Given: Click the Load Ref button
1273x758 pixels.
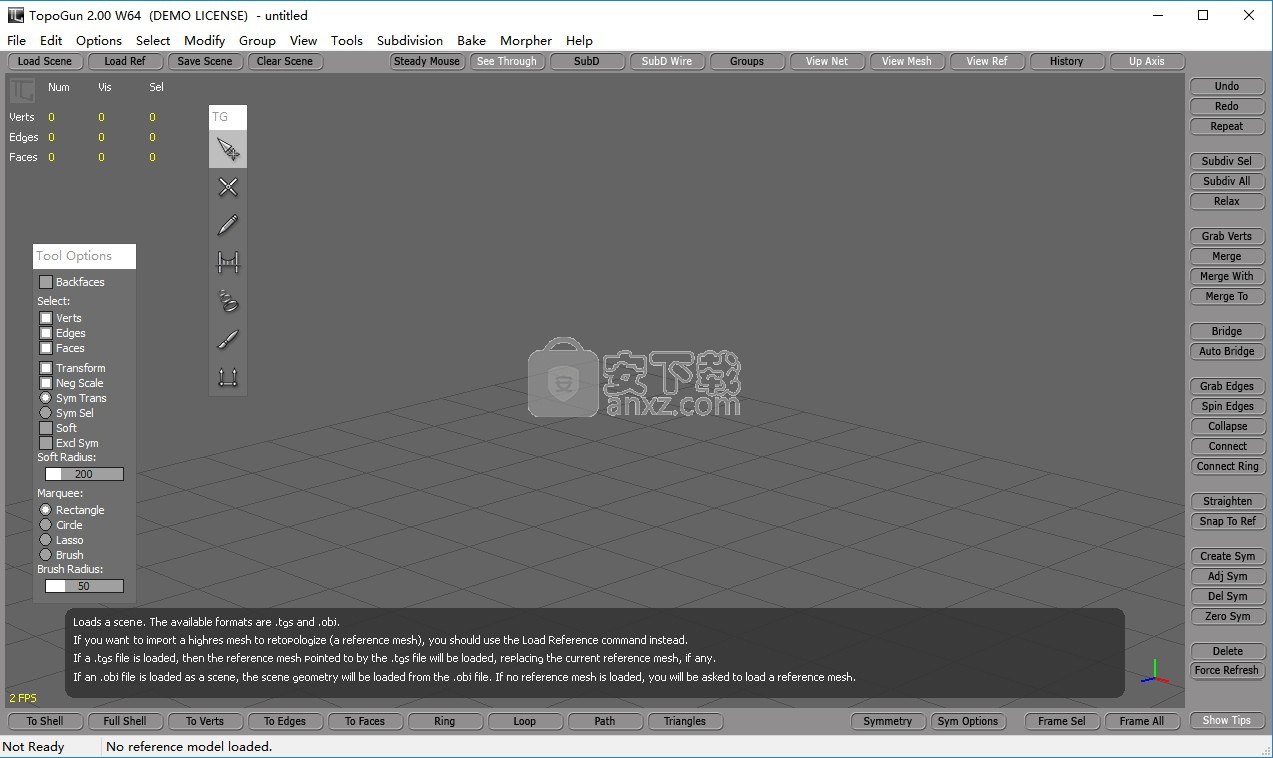Looking at the screenshot, I should click(x=125, y=61).
